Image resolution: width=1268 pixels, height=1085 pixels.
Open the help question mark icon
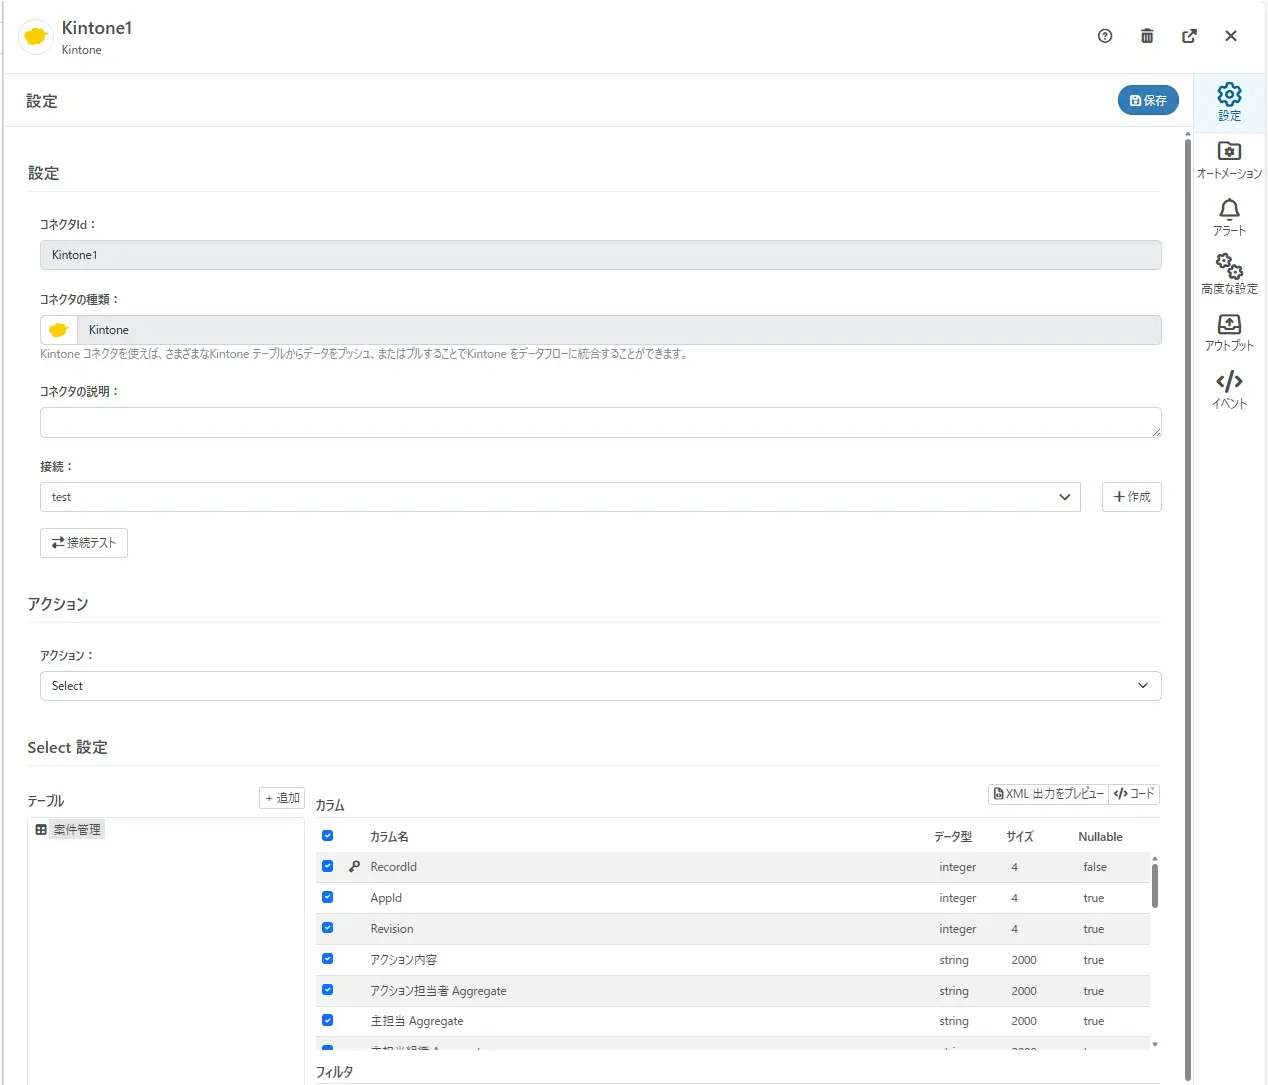point(1105,36)
